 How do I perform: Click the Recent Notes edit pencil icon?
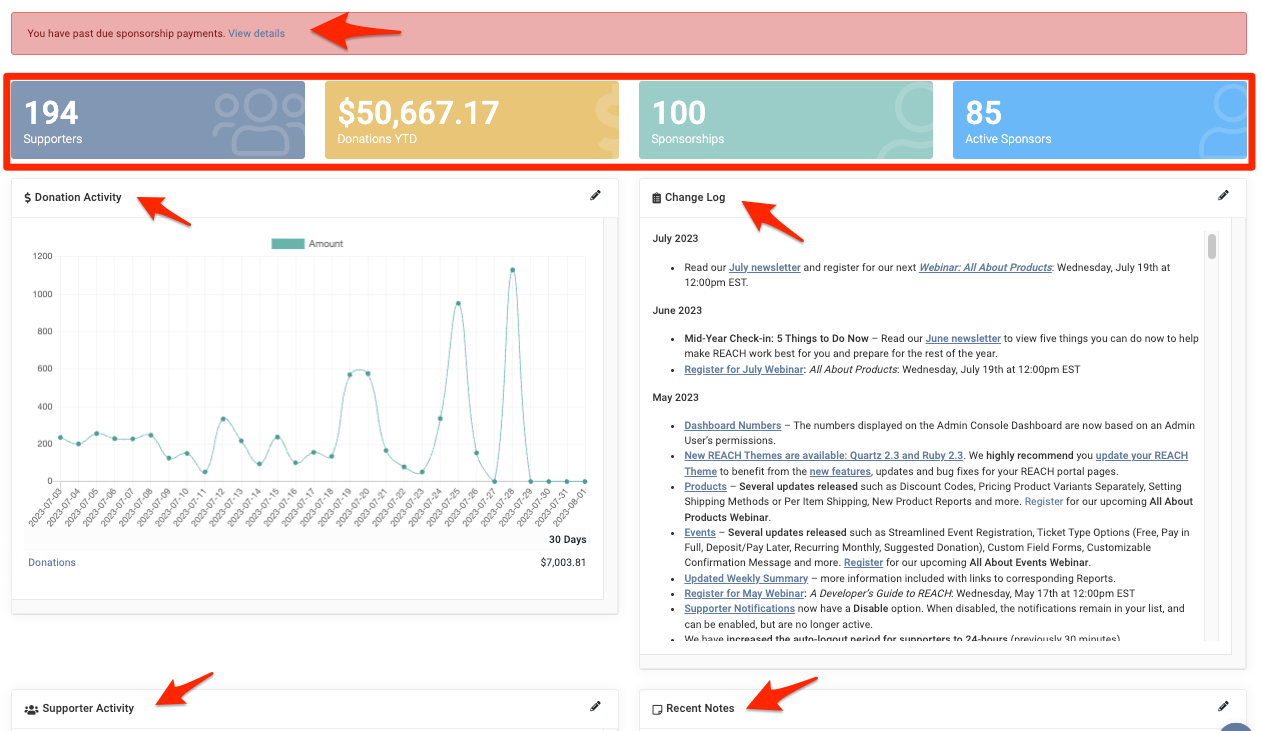click(x=1223, y=706)
